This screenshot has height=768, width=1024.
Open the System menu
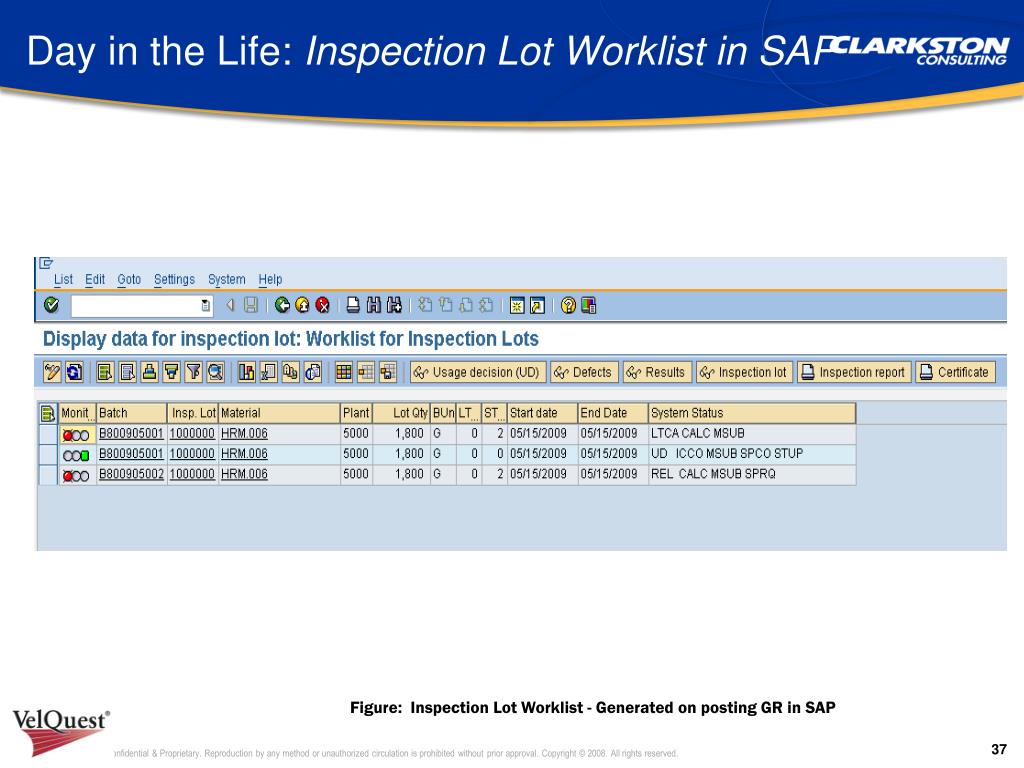click(227, 280)
